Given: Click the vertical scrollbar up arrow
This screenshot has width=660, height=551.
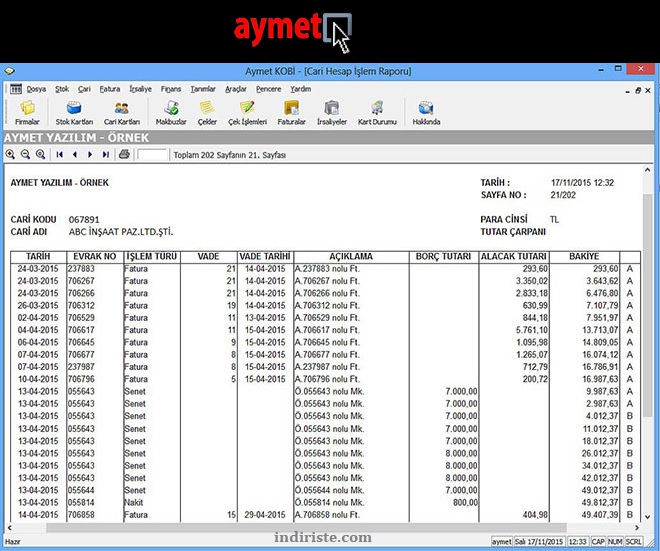Looking at the screenshot, I should [x=647, y=170].
